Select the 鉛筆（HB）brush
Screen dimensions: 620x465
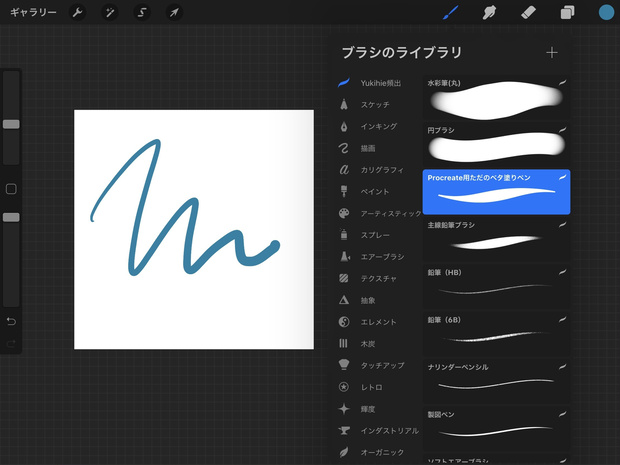(496, 287)
